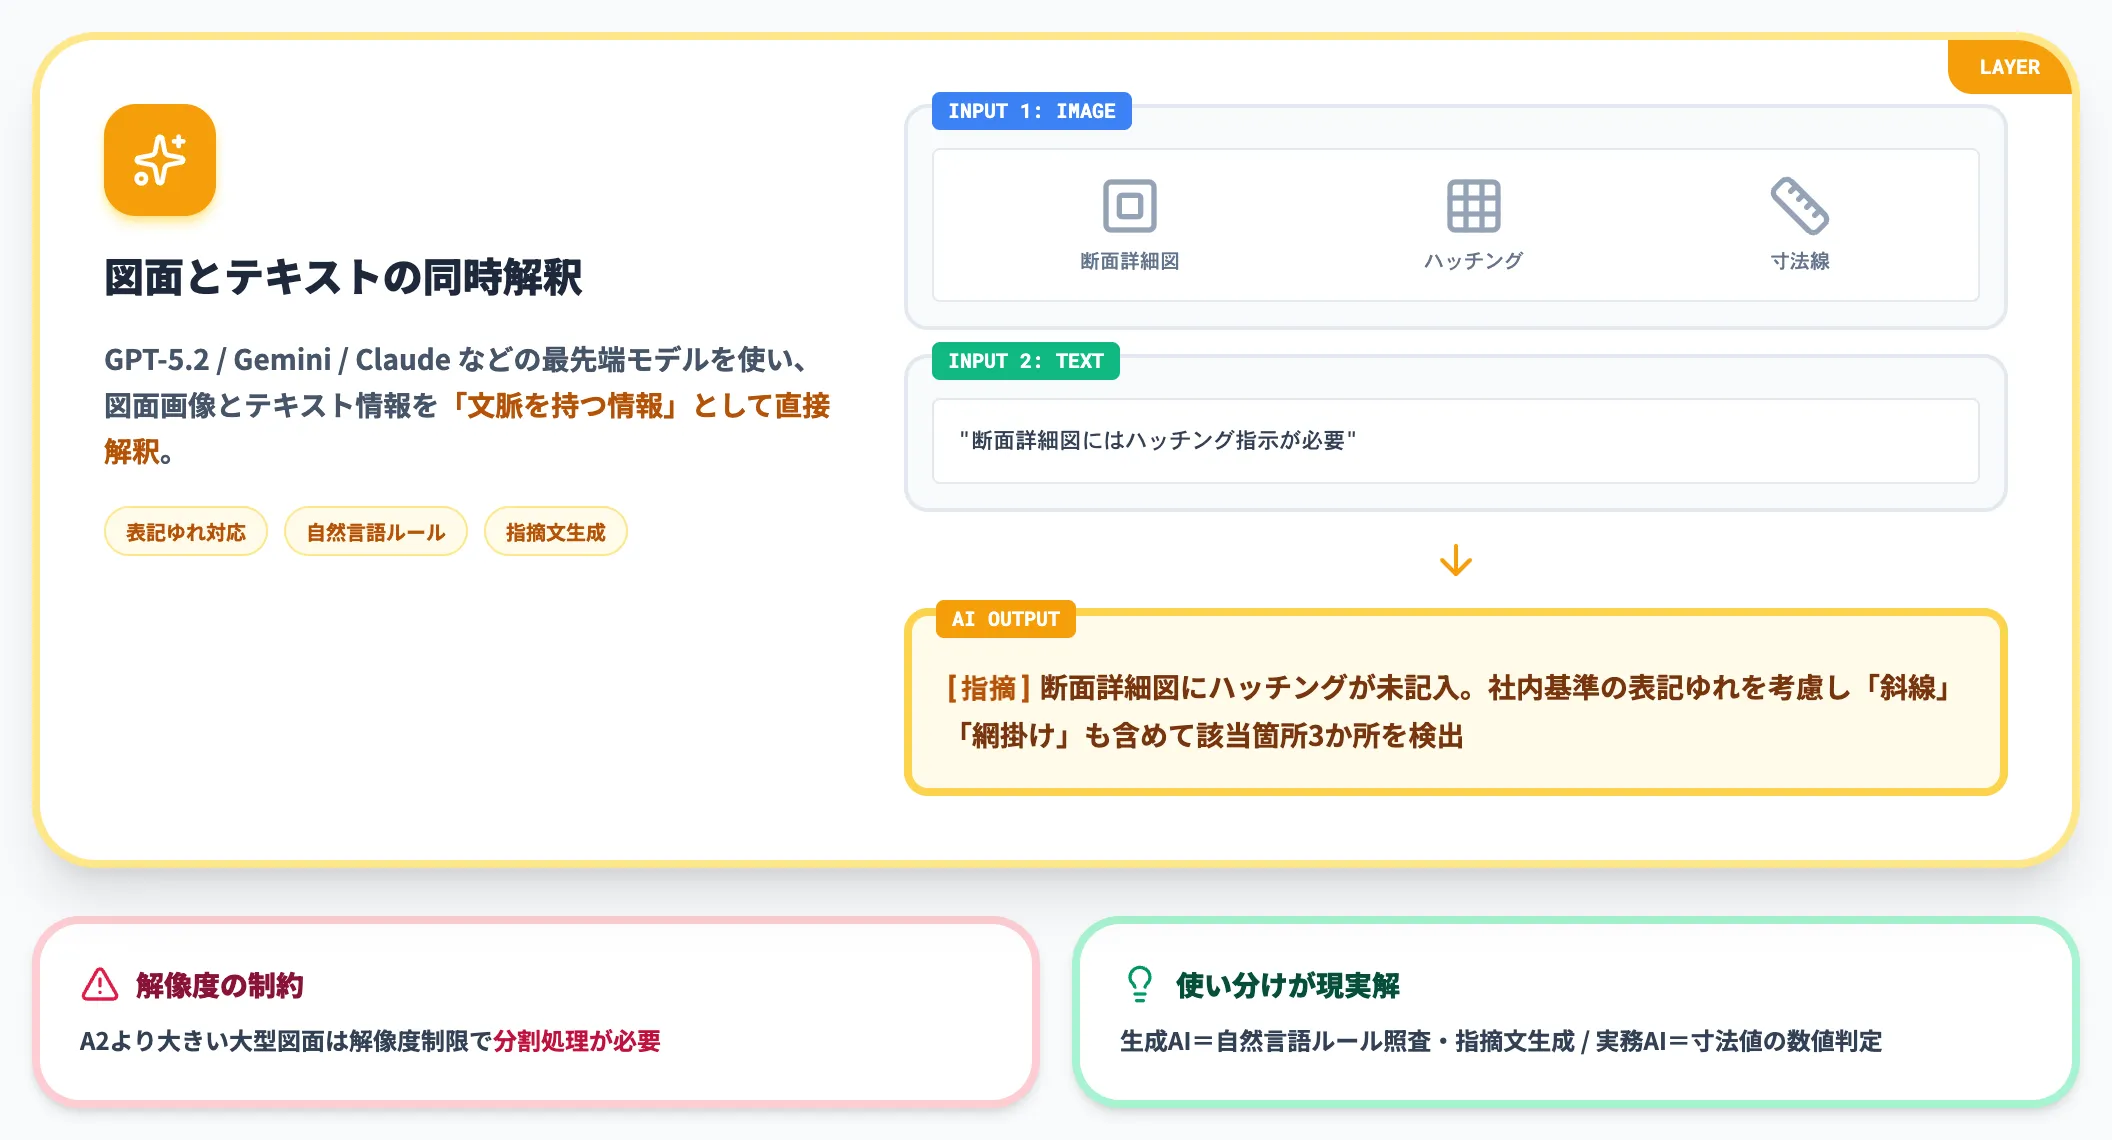Select the 自然言語ルール tag
This screenshot has height=1140, width=2112.
click(x=376, y=532)
